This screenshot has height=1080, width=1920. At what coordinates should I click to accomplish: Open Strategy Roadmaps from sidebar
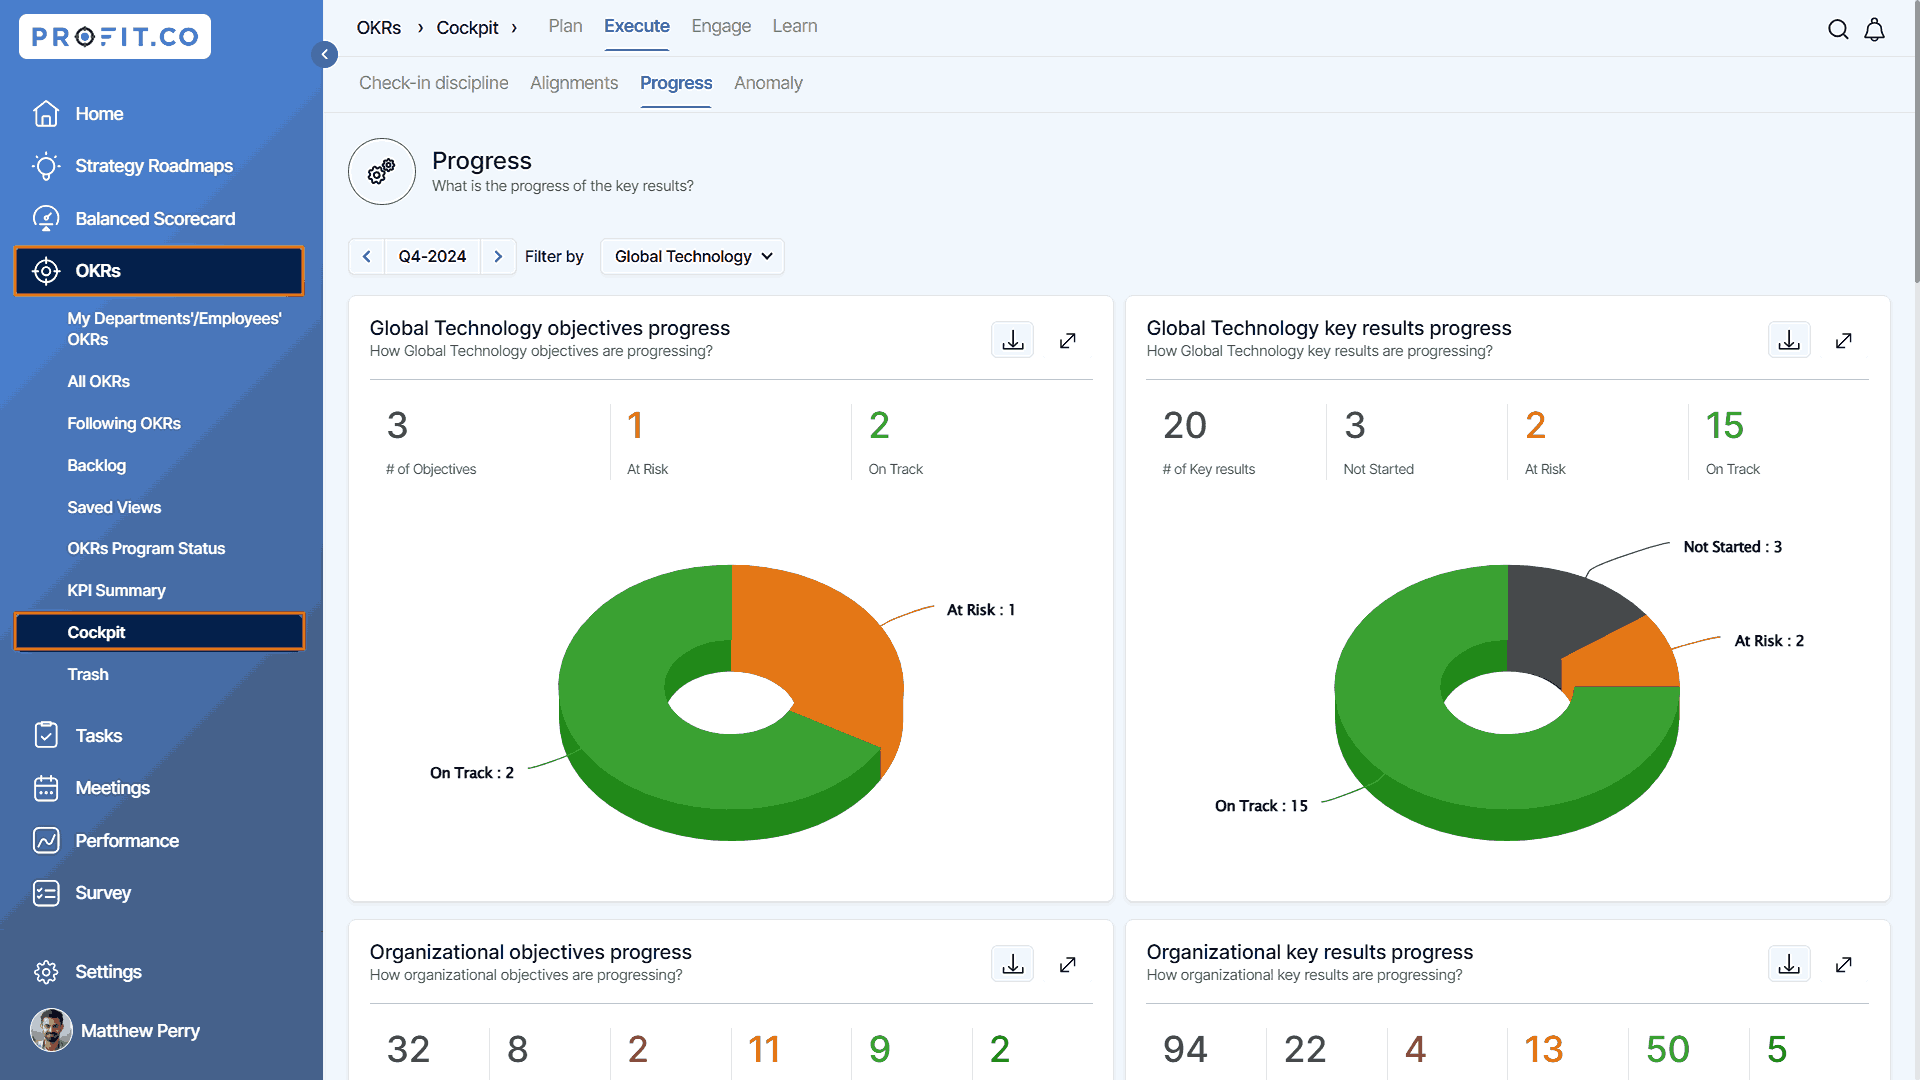(154, 166)
